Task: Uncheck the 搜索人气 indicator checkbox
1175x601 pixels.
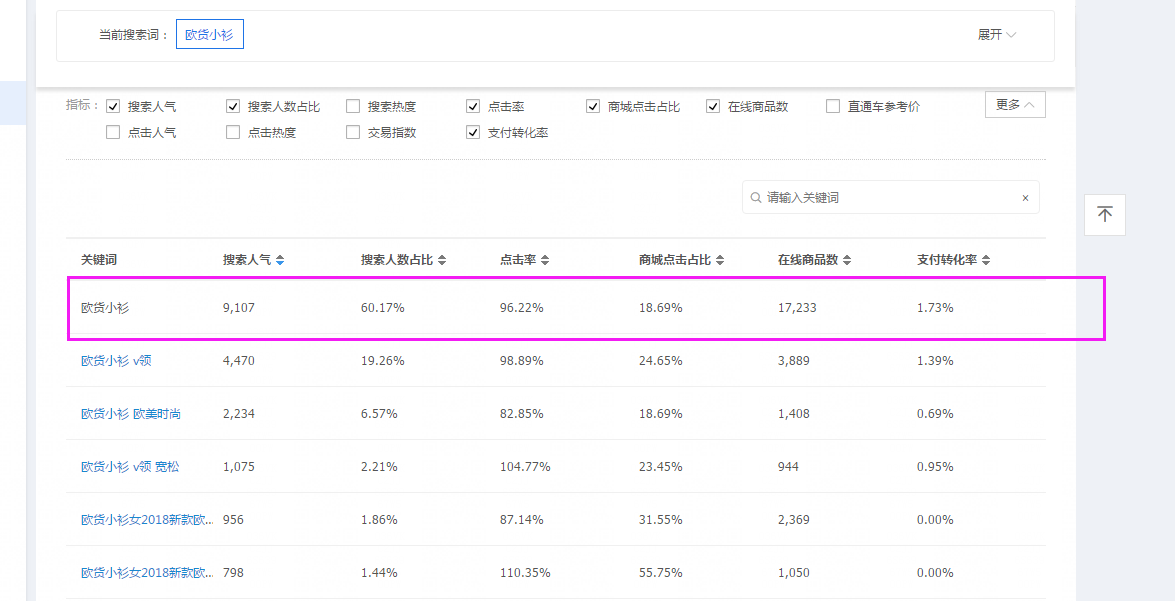Action: click(113, 106)
